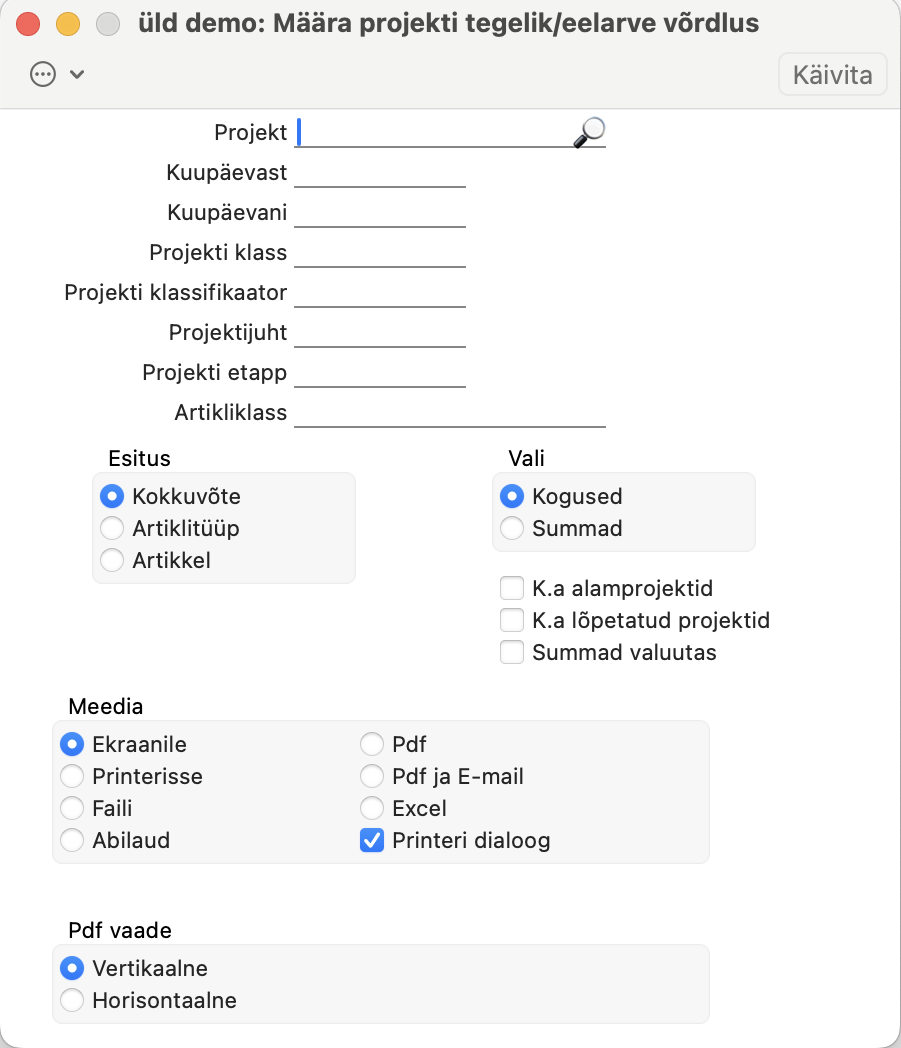901x1048 pixels.
Task: Tick K.a lõpetatud projektid checkbox
Action: [512, 621]
